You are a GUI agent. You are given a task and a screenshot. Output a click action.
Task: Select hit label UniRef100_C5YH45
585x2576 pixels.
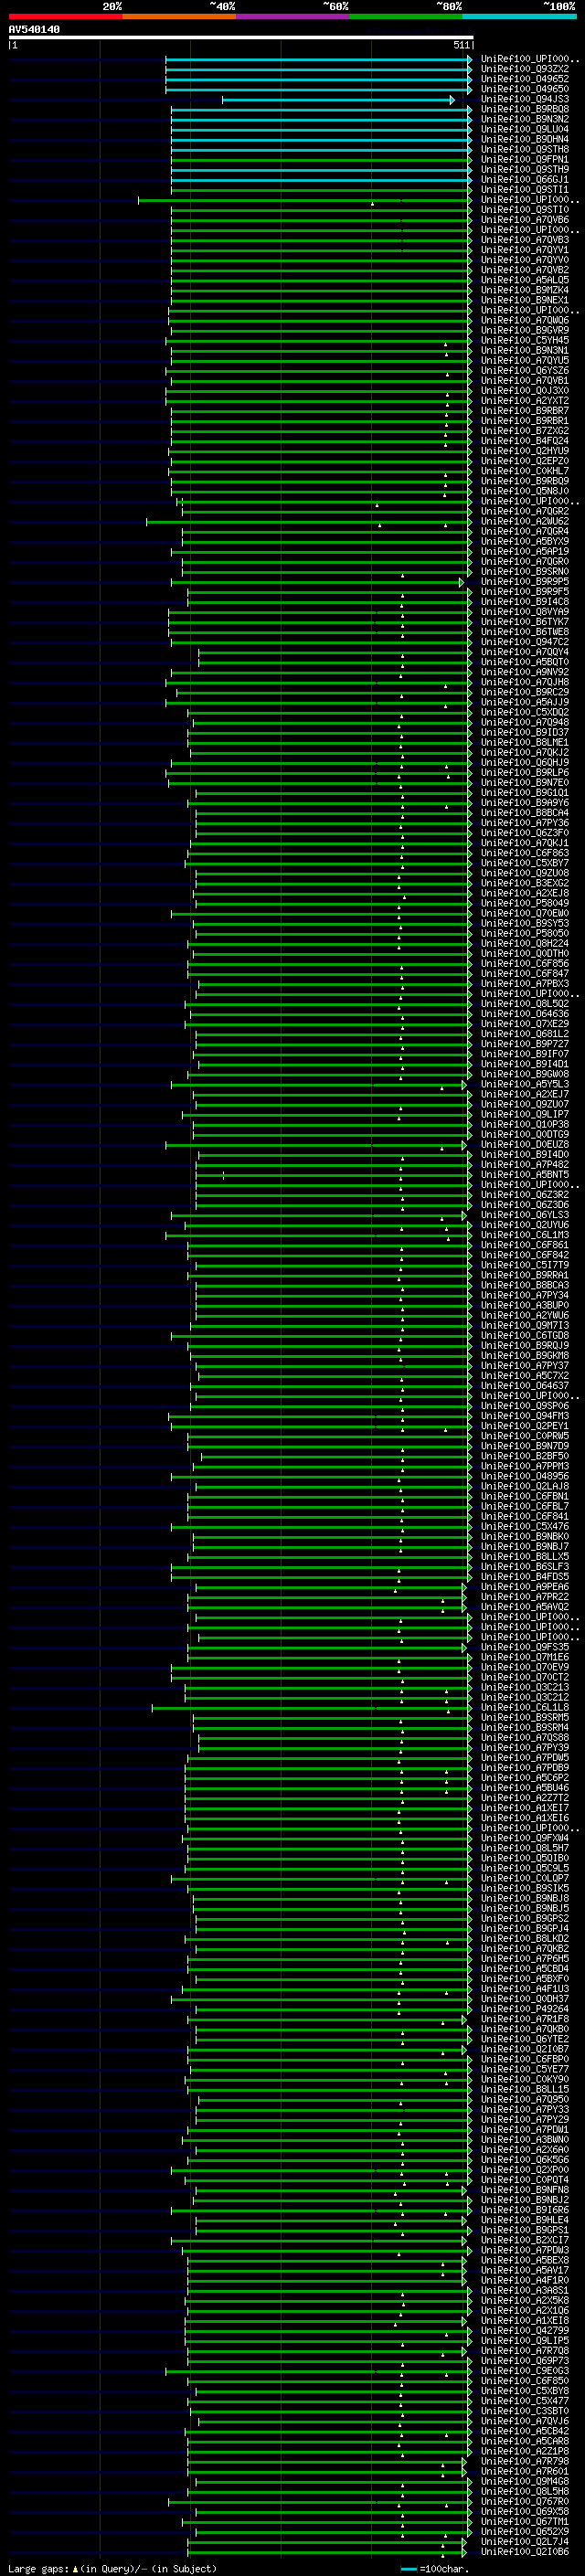pyautogui.click(x=525, y=340)
